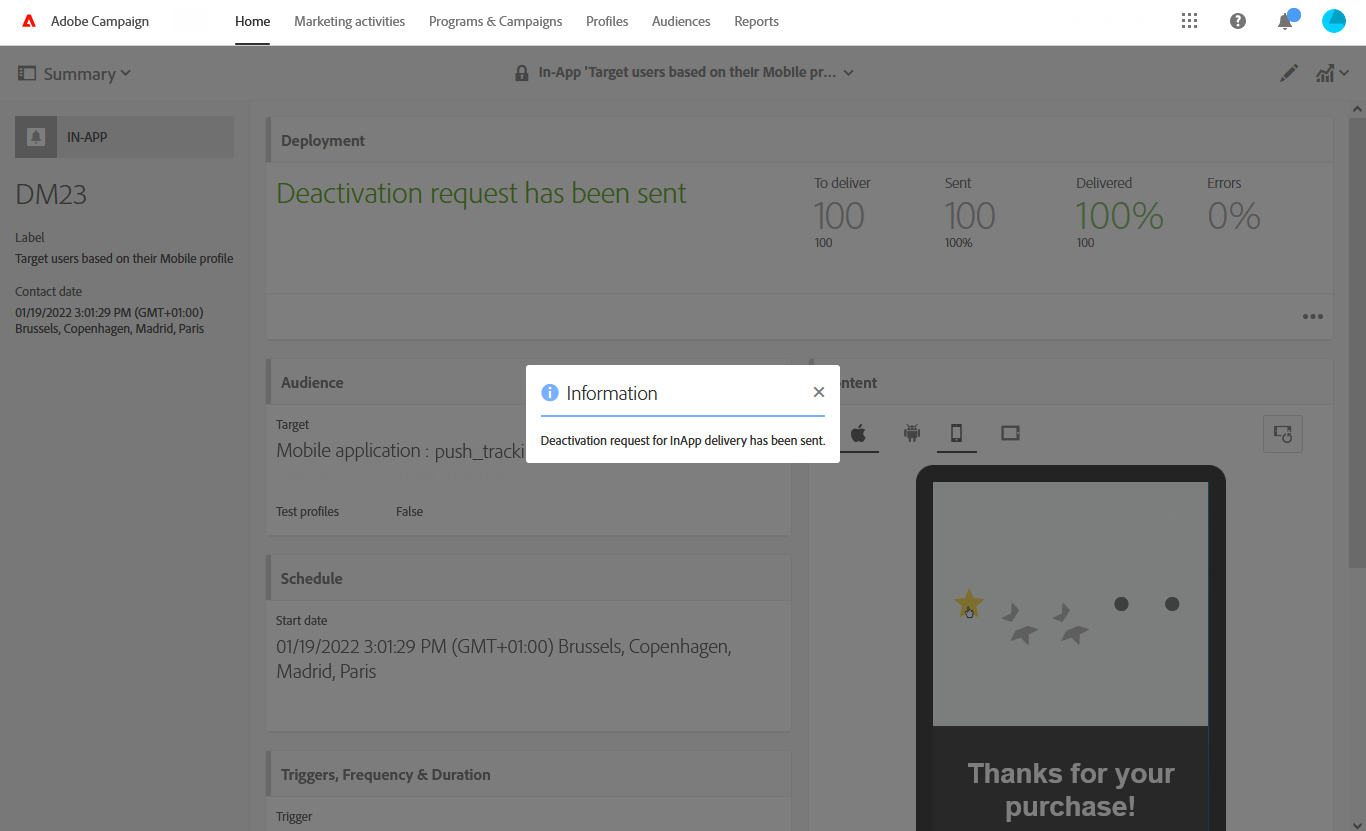Open Programs & Campaigns menu
The width and height of the screenshot is (1366, 831).
[x=495, y=21]
